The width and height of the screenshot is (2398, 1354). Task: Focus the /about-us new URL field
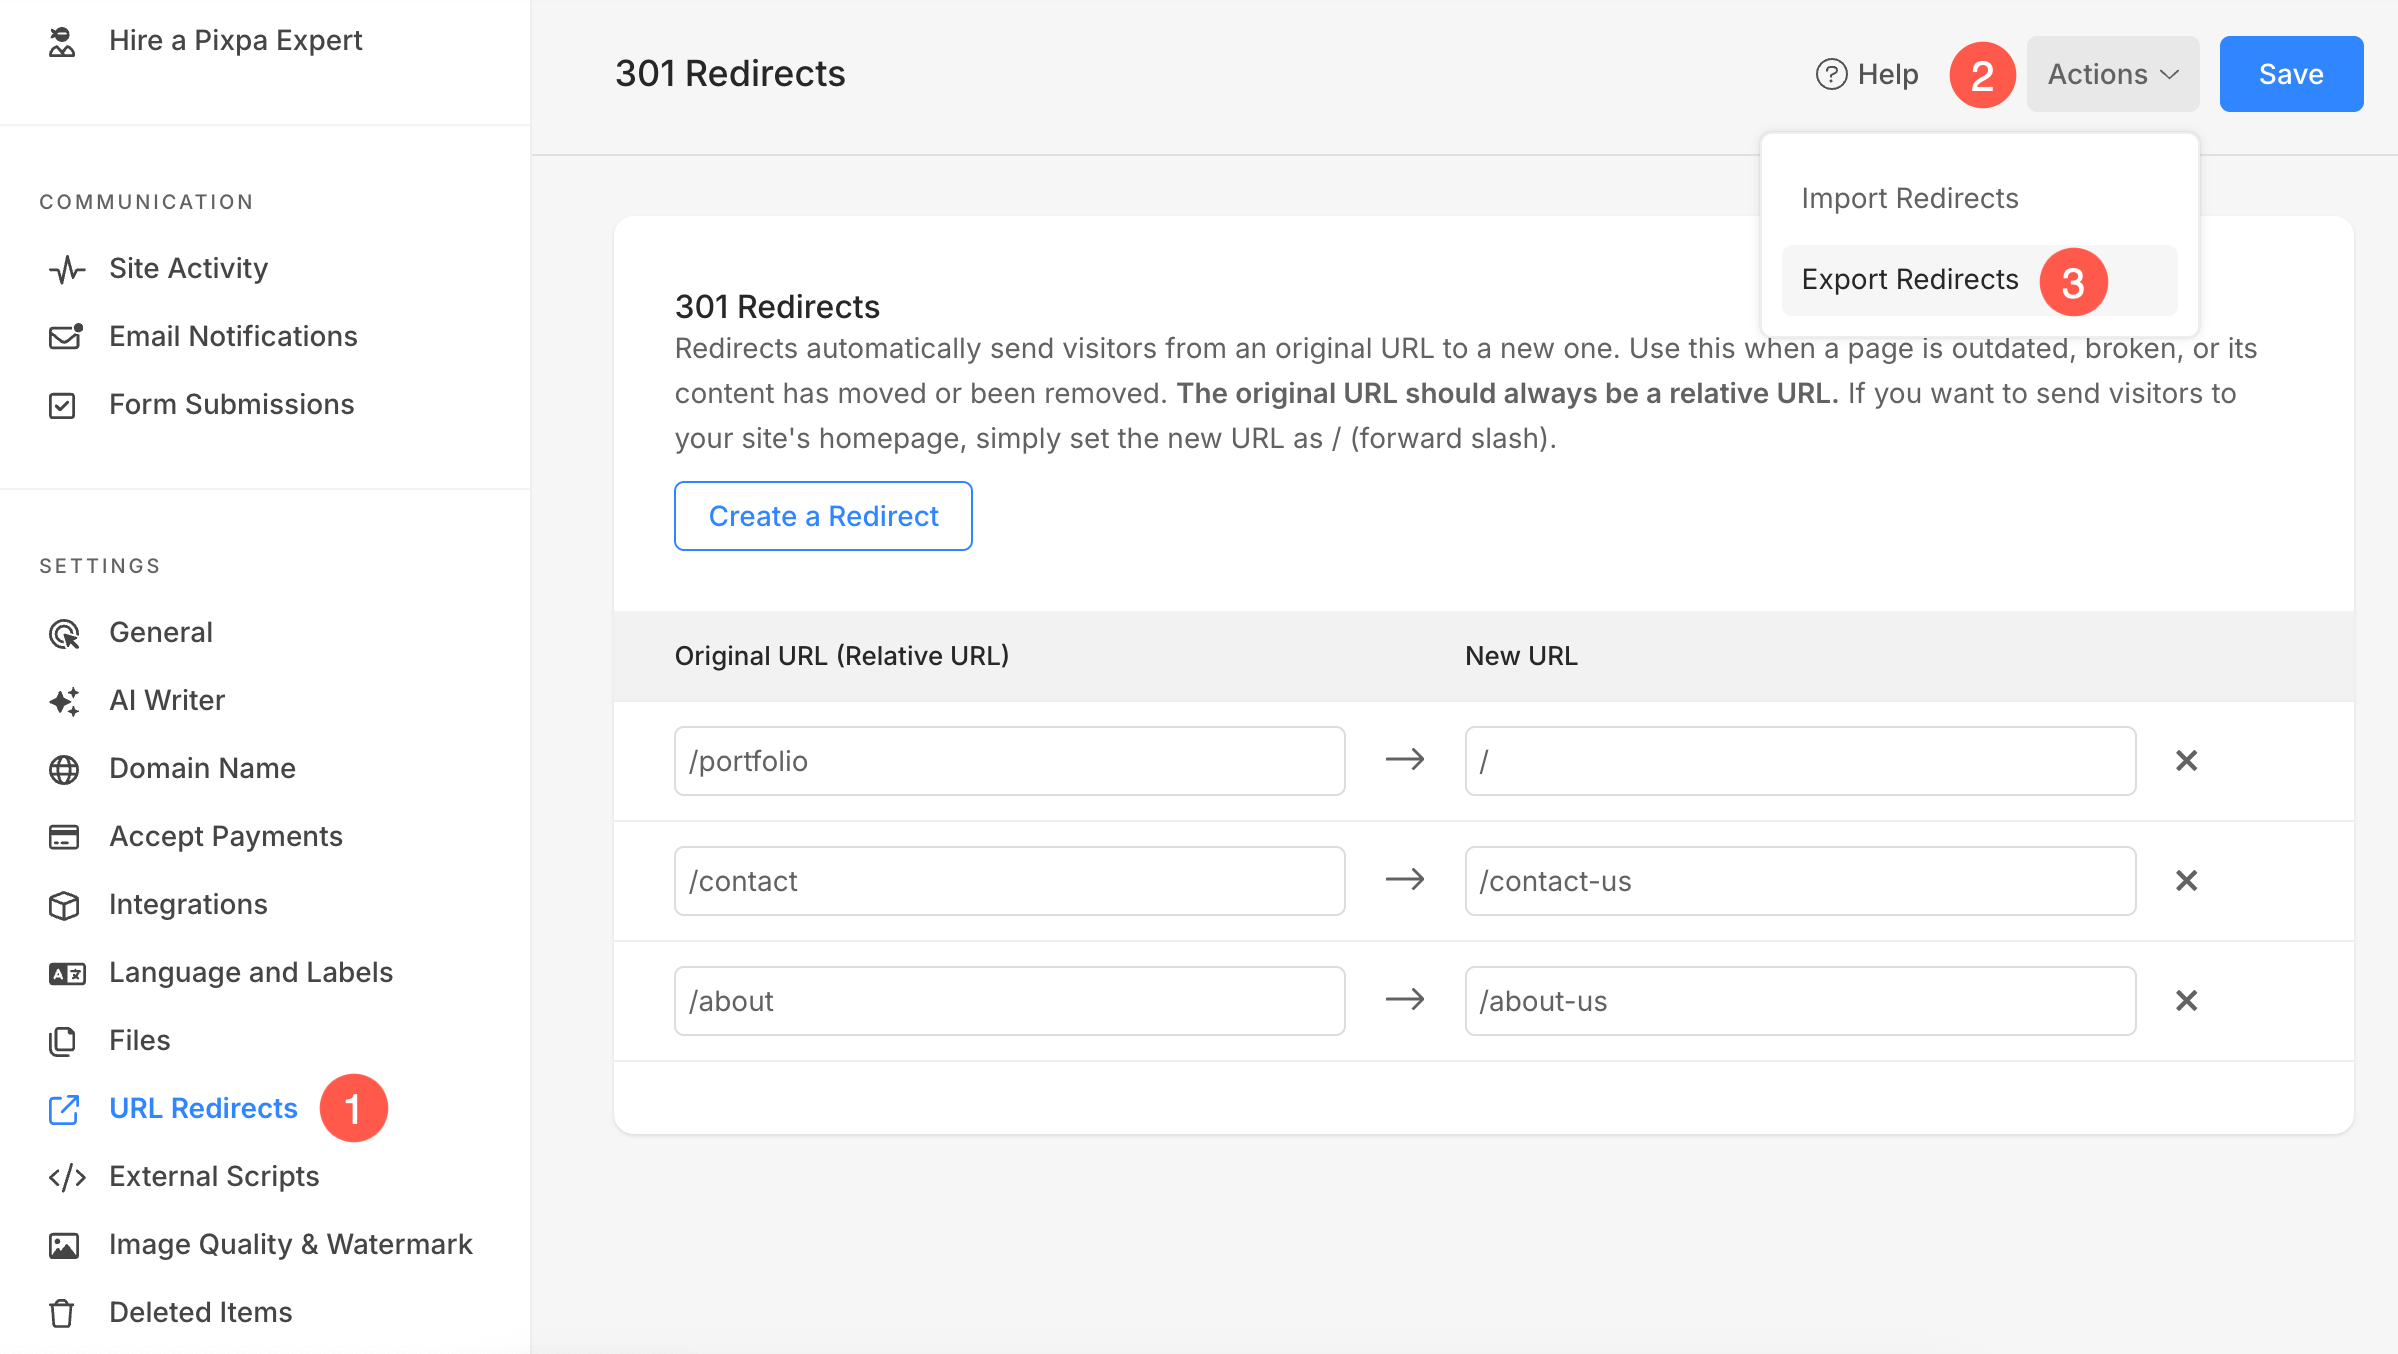point(1799,1001)
